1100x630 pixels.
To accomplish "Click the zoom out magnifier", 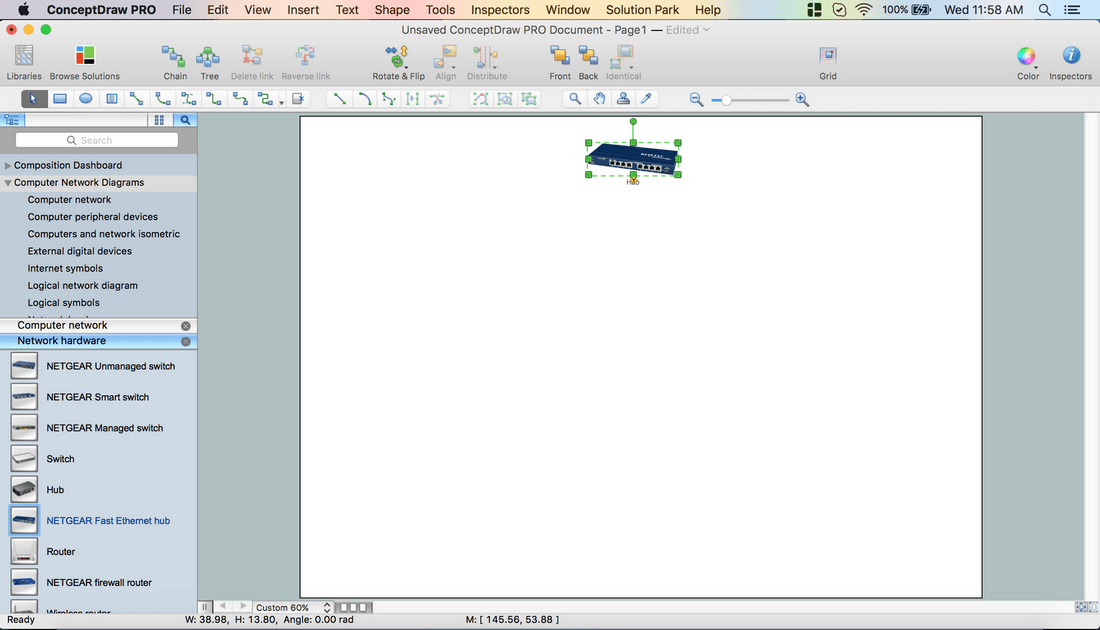I will tap(696, 100).
